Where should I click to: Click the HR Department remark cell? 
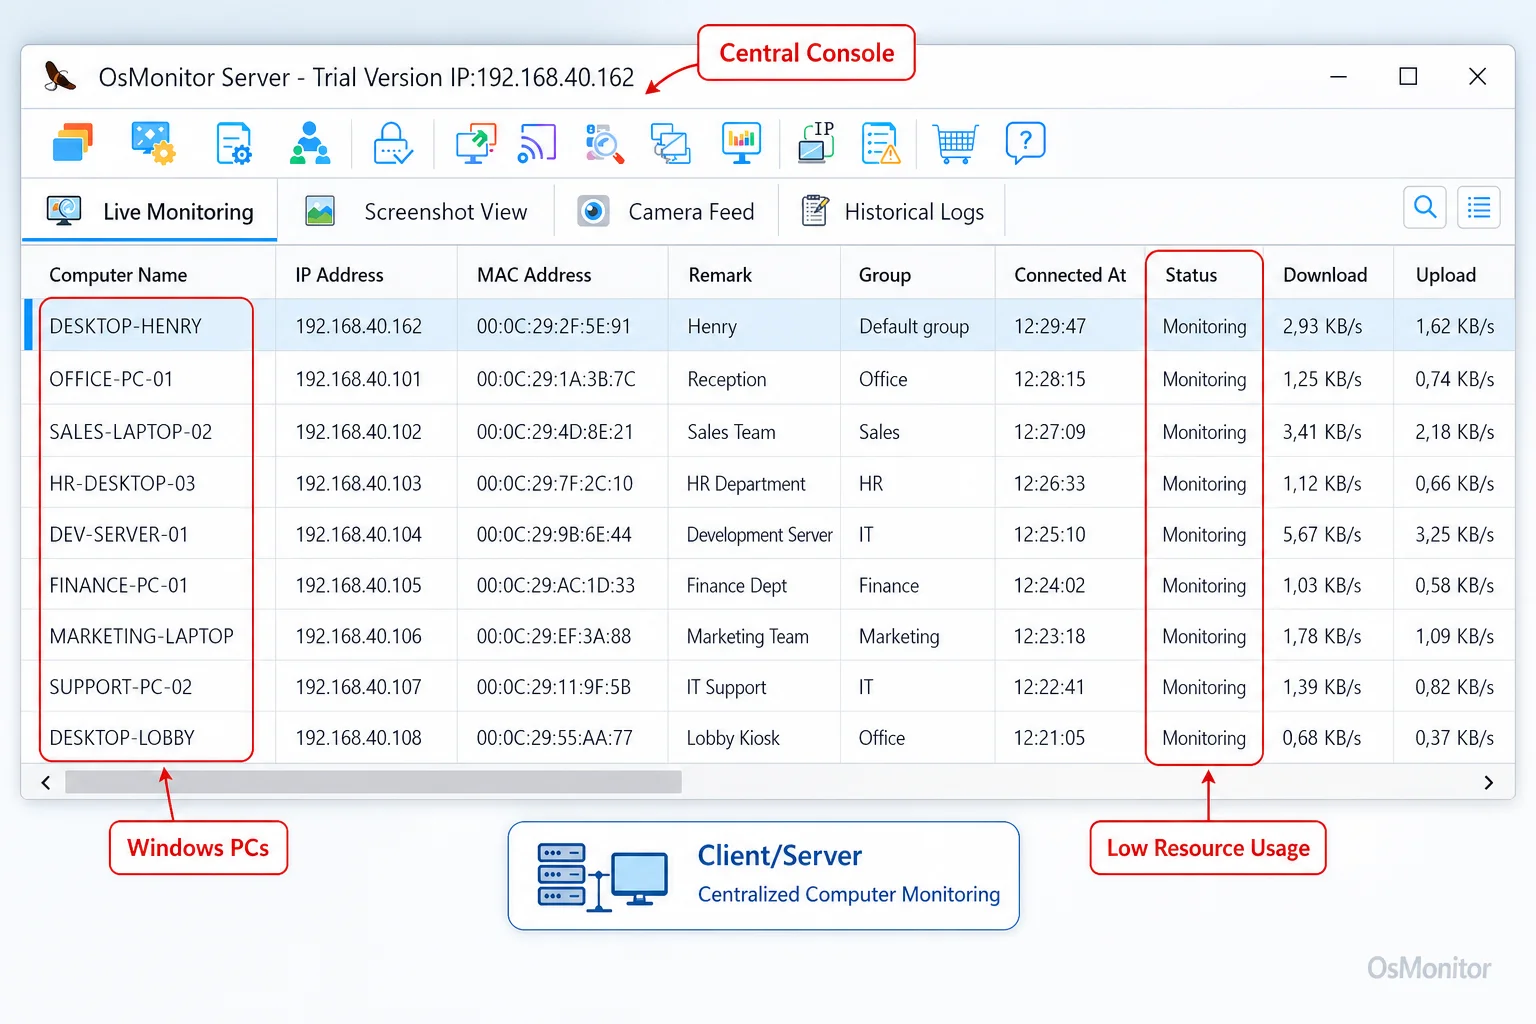pyautogui.click(x=746, y=483)
